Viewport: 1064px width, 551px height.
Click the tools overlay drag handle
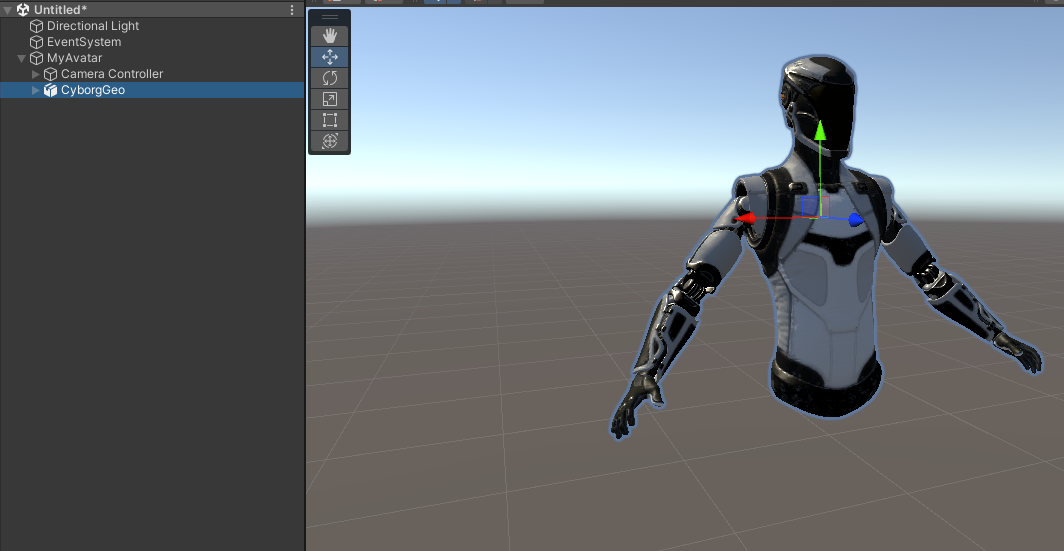[x=330, y=17]
